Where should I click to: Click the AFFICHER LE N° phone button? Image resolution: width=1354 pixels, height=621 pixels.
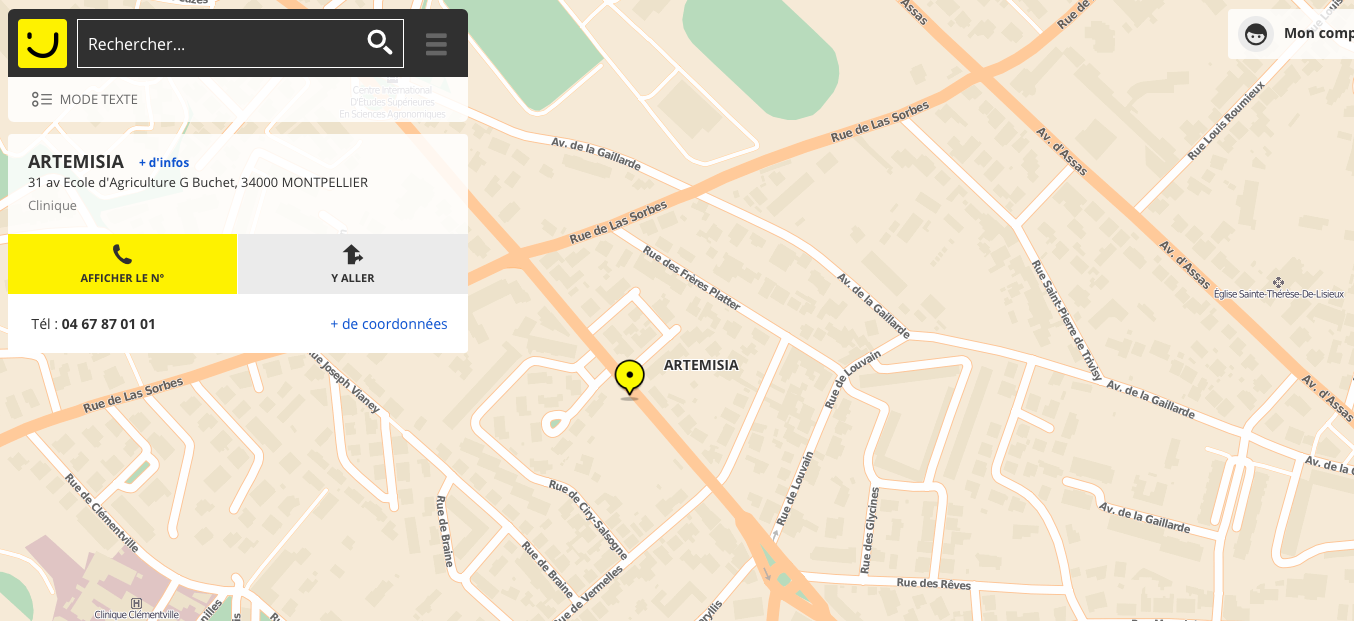[x=122, y=264]
